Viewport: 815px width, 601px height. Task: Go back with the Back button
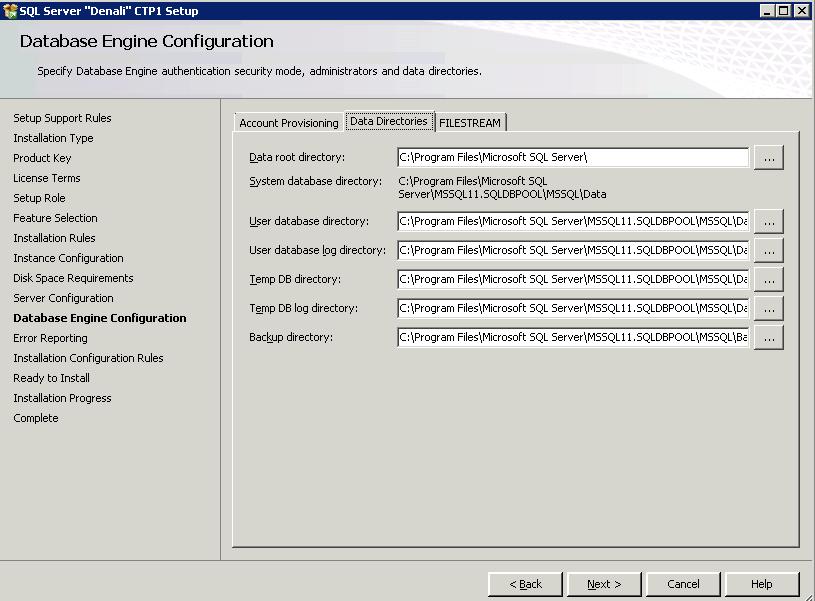pos(525,584)
